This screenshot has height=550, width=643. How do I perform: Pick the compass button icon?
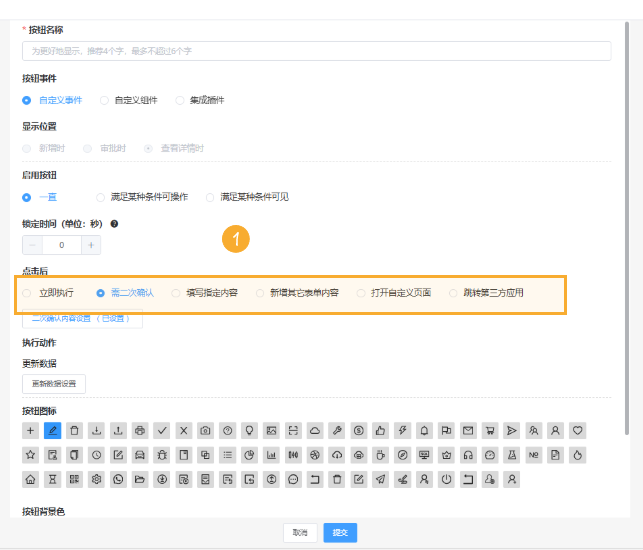[403, 455]
